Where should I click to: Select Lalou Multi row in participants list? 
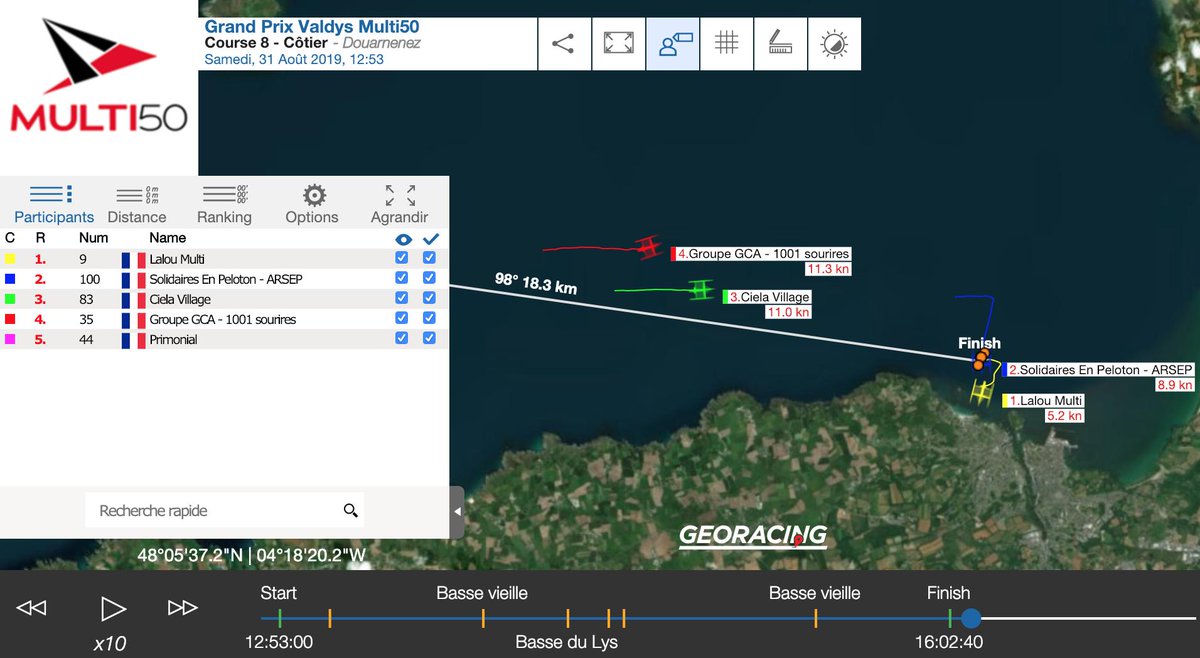(224, 259)
